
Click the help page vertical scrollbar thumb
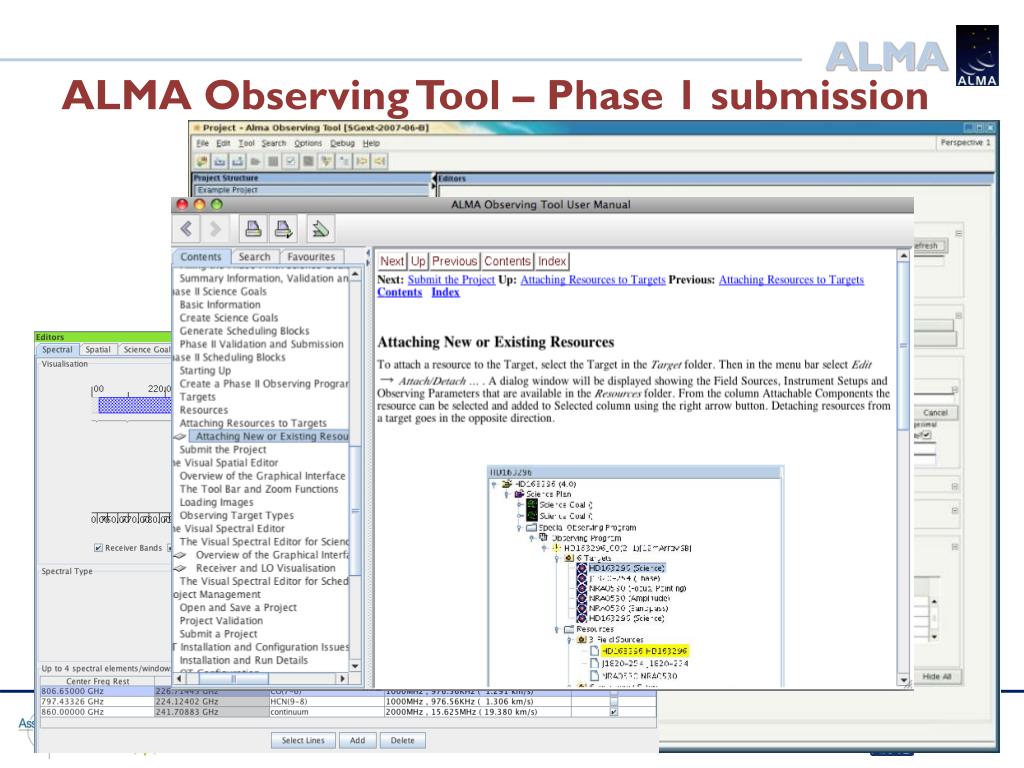(x=904, y=345)
